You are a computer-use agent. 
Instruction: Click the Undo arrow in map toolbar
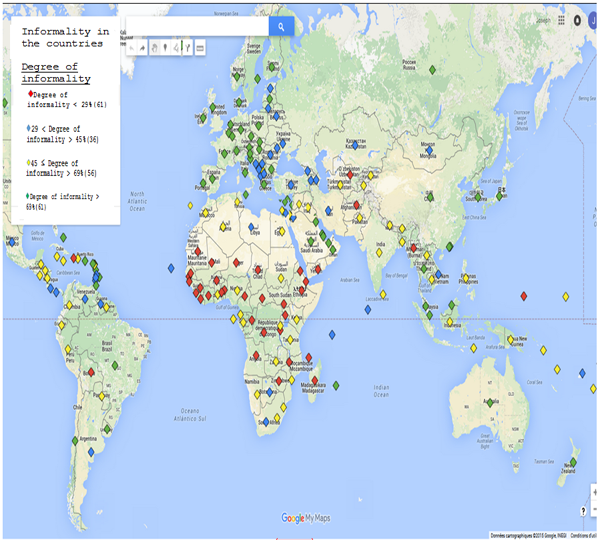(x=132, y=48)
